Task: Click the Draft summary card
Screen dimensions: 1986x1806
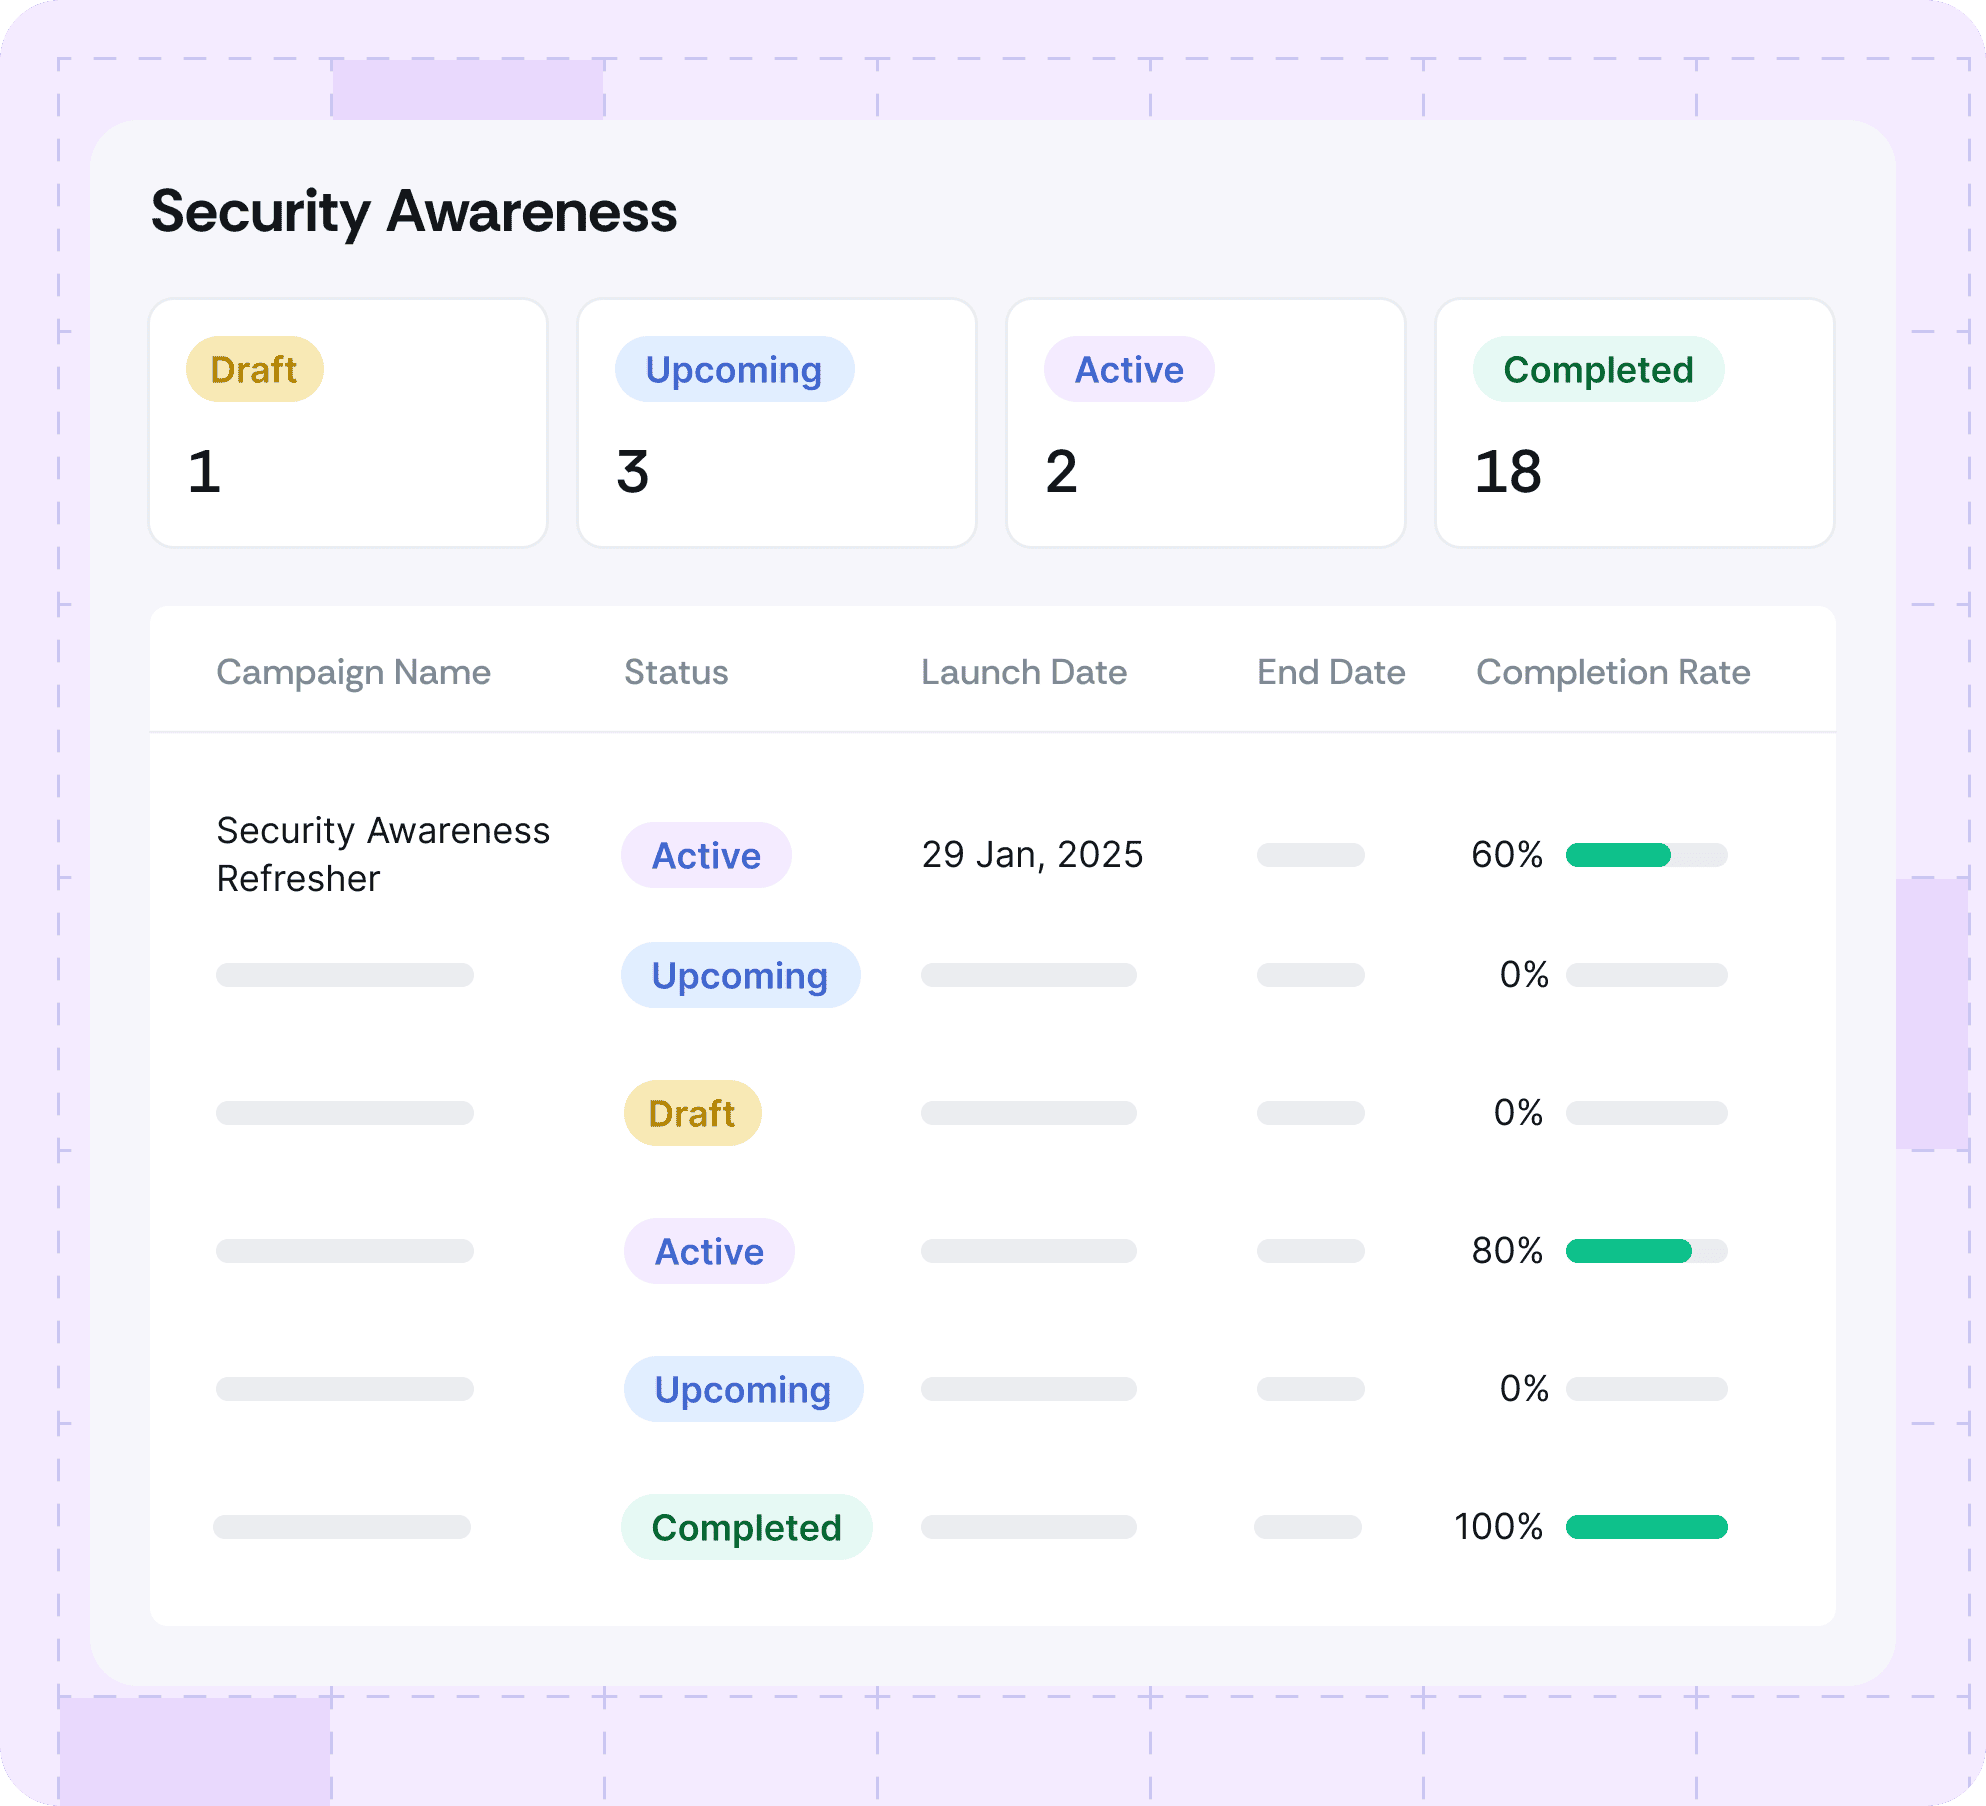Action: coord(347,422)
